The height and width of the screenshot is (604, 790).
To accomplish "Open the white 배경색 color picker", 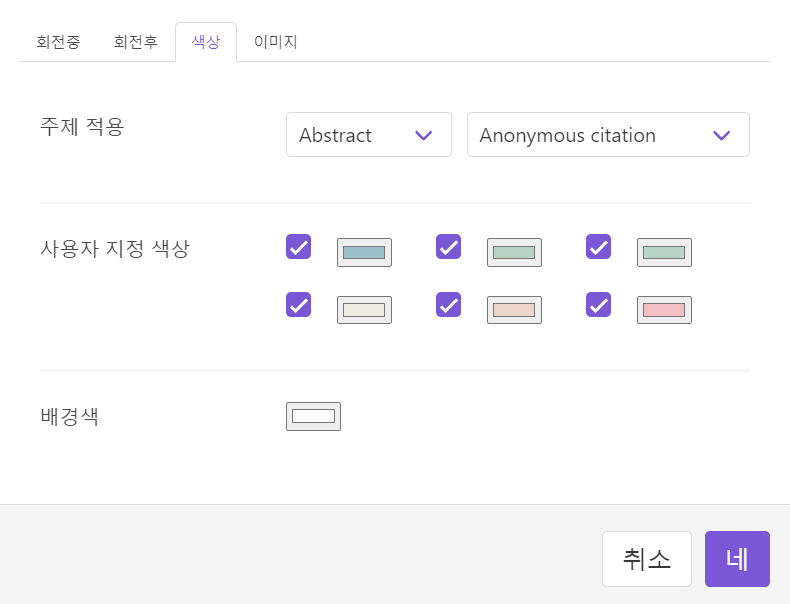I will coord(313,417).
